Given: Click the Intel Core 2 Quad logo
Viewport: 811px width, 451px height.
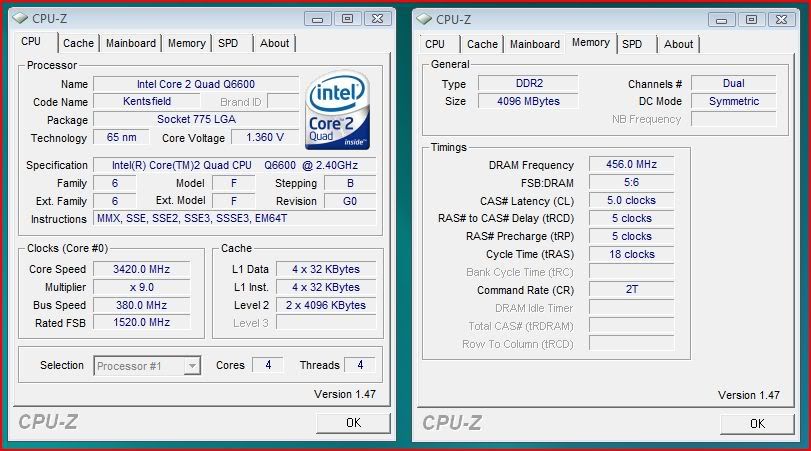Looking at the screenshot, I should click(x=337, y=111).
